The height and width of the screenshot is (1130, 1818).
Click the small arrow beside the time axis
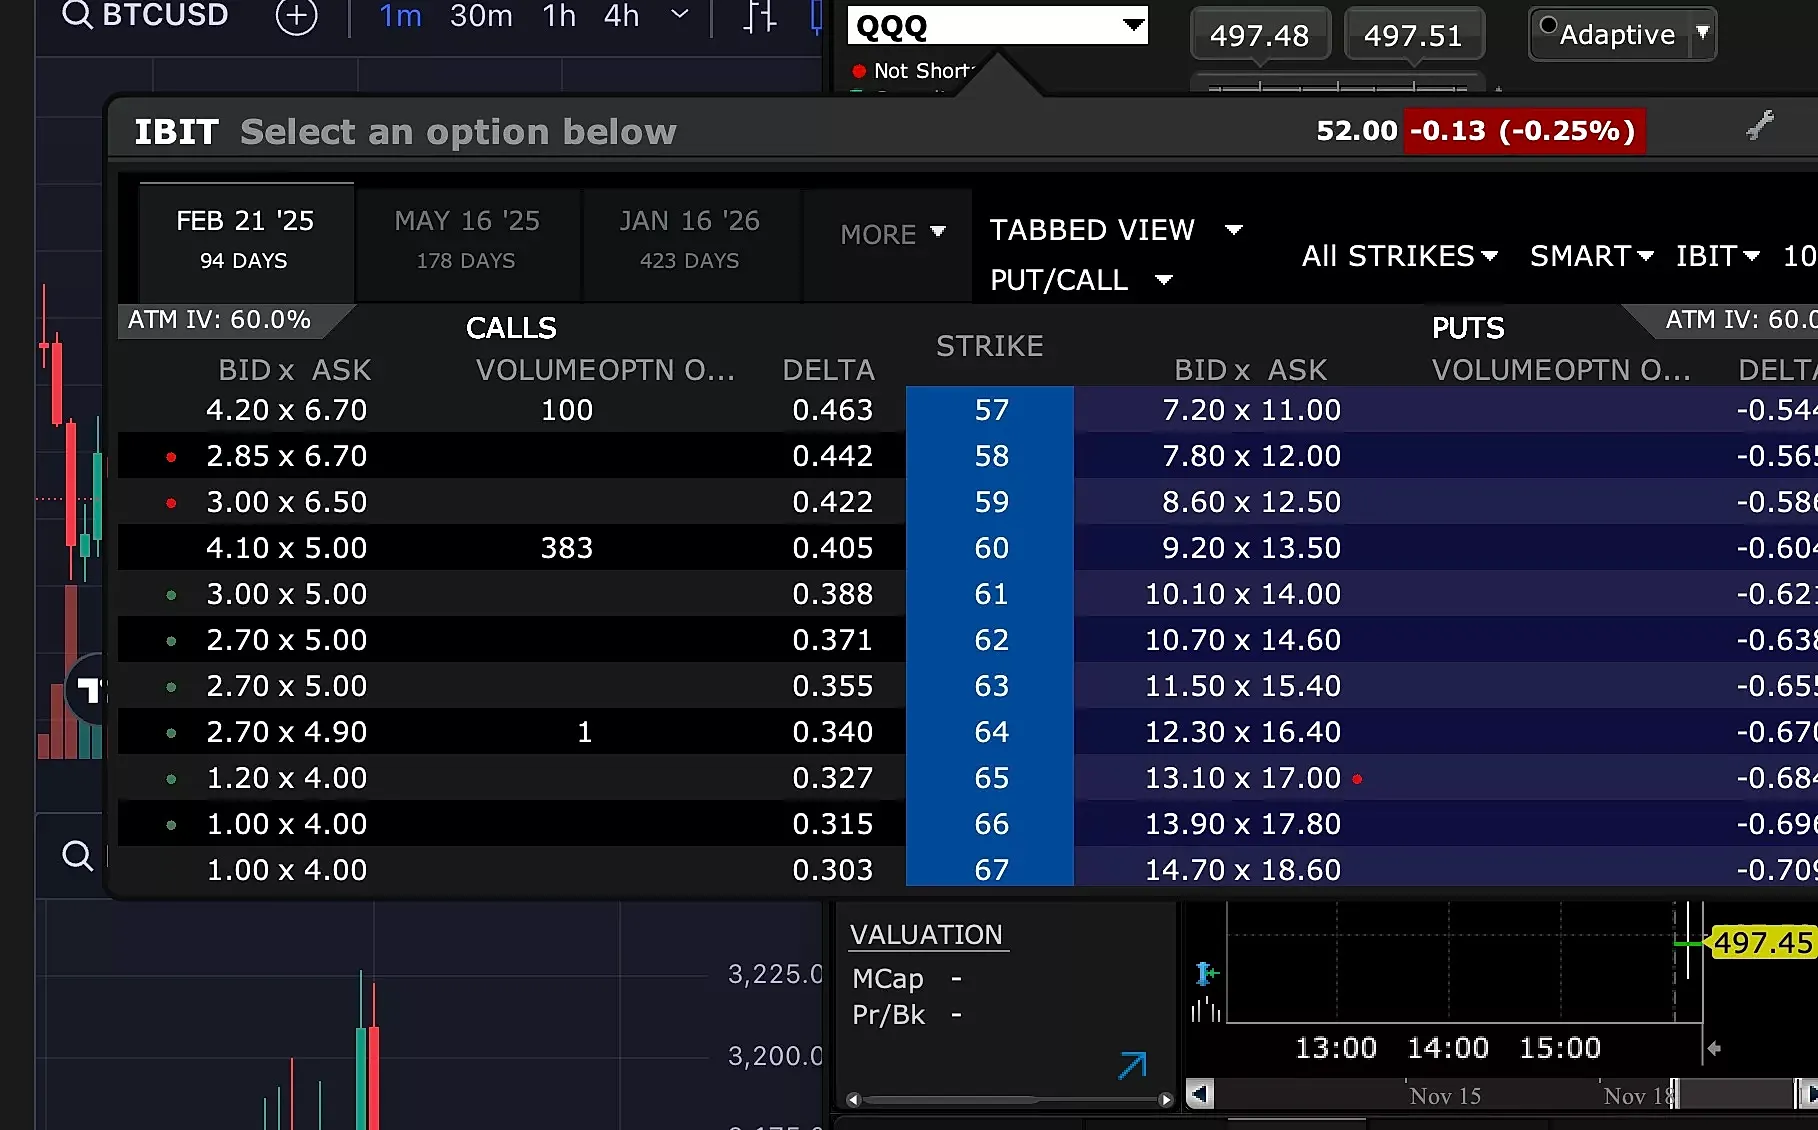(x=1714, y=1048)
